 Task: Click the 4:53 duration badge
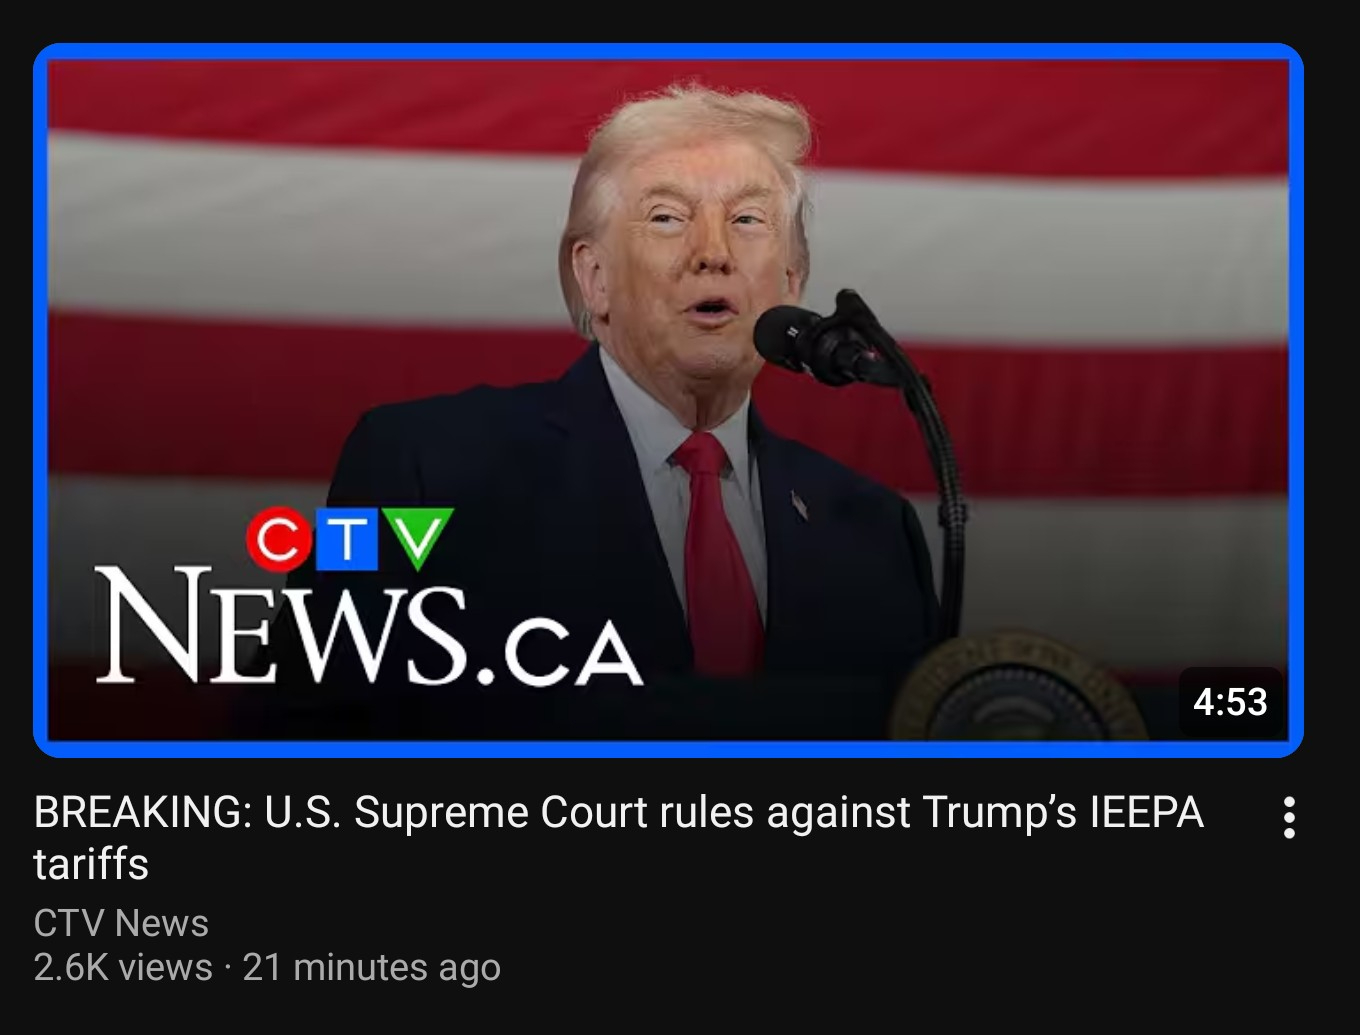(x=1230, y=702)
